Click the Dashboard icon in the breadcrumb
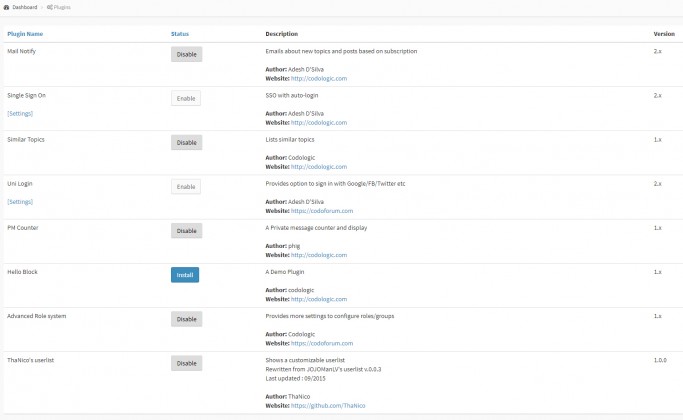 pos(7,7)
